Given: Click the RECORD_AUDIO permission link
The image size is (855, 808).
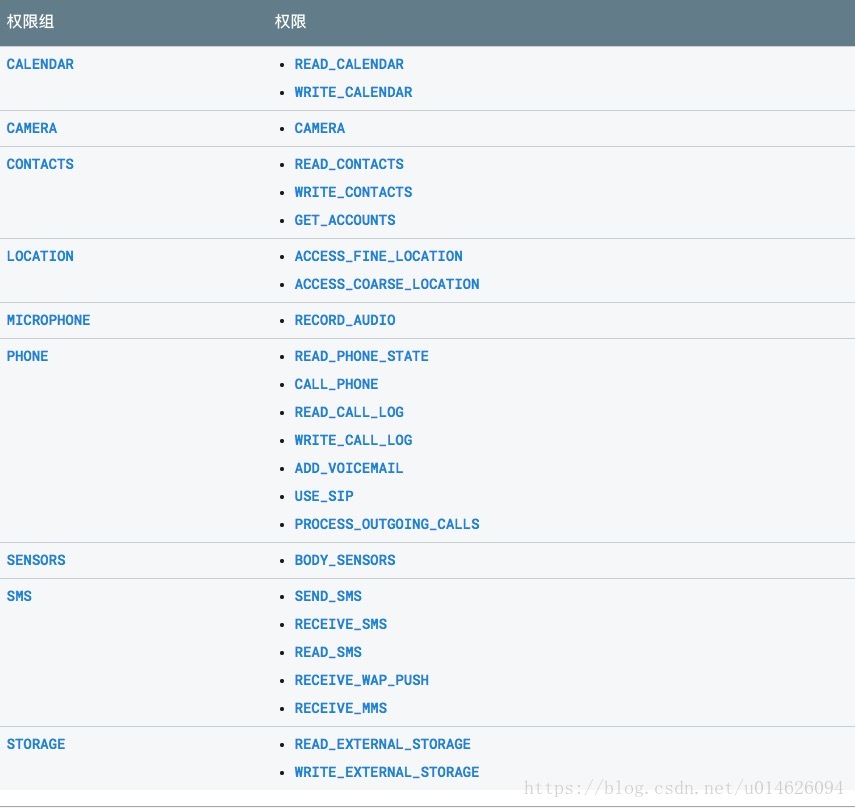Looking at the screenshot, I should pyautogui.click(x=345, y=320).
